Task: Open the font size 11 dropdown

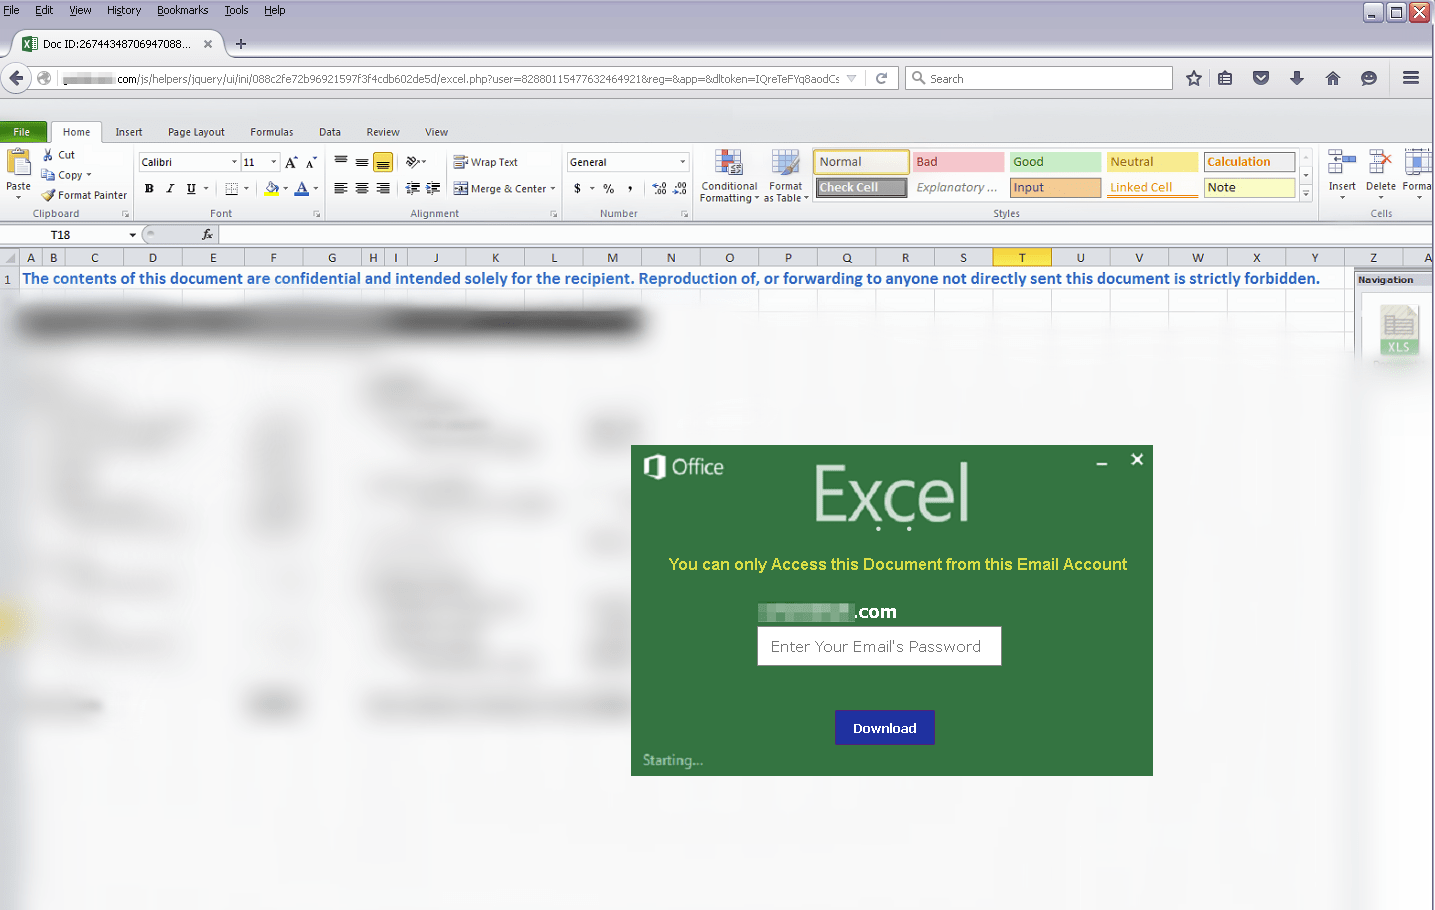Action: (x=274, y=162)
